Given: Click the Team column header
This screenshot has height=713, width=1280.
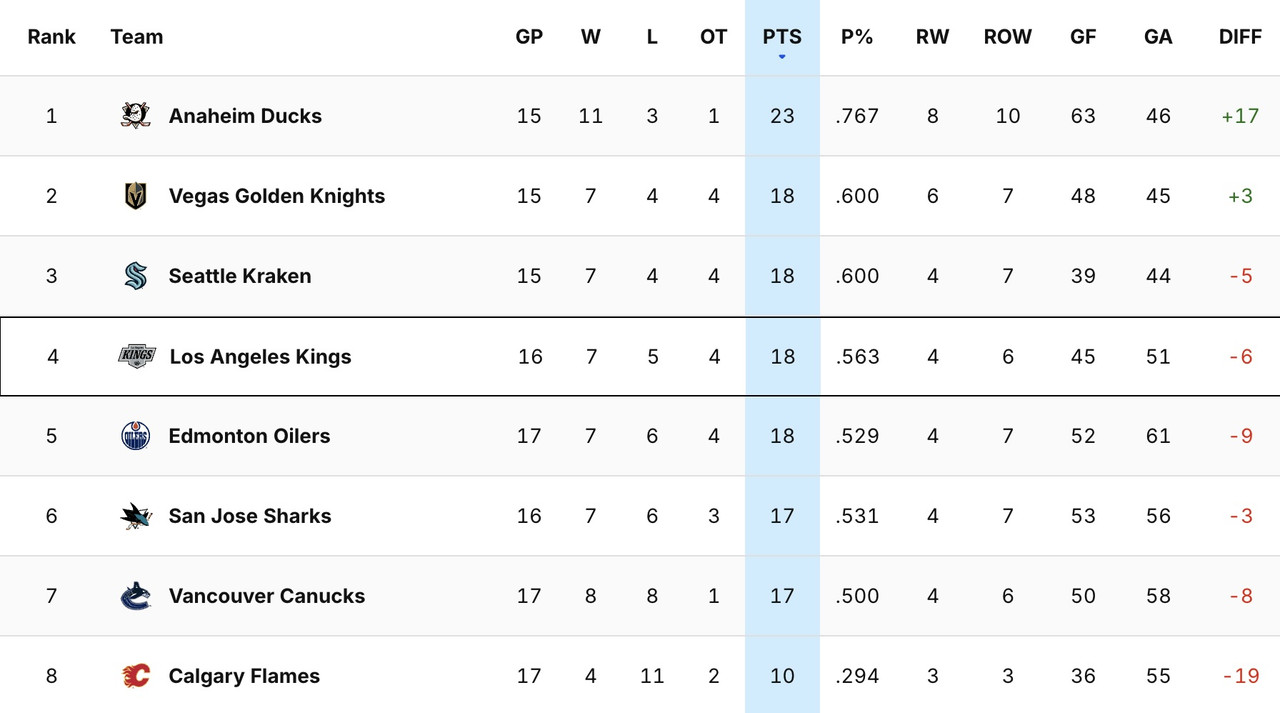Looking at the screenshot, I should click(x=137, y=37).
